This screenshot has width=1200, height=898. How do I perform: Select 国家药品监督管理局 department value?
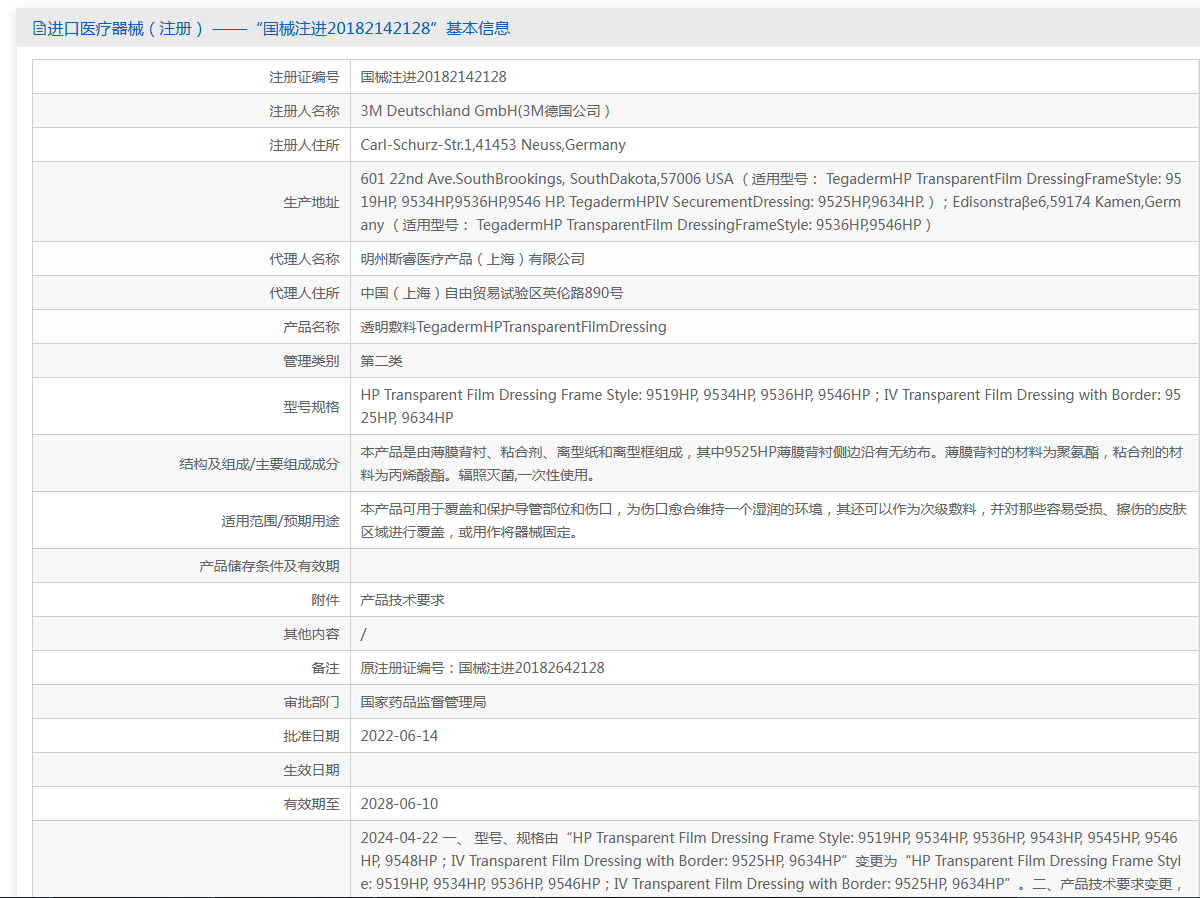click(x=423, y=702)
